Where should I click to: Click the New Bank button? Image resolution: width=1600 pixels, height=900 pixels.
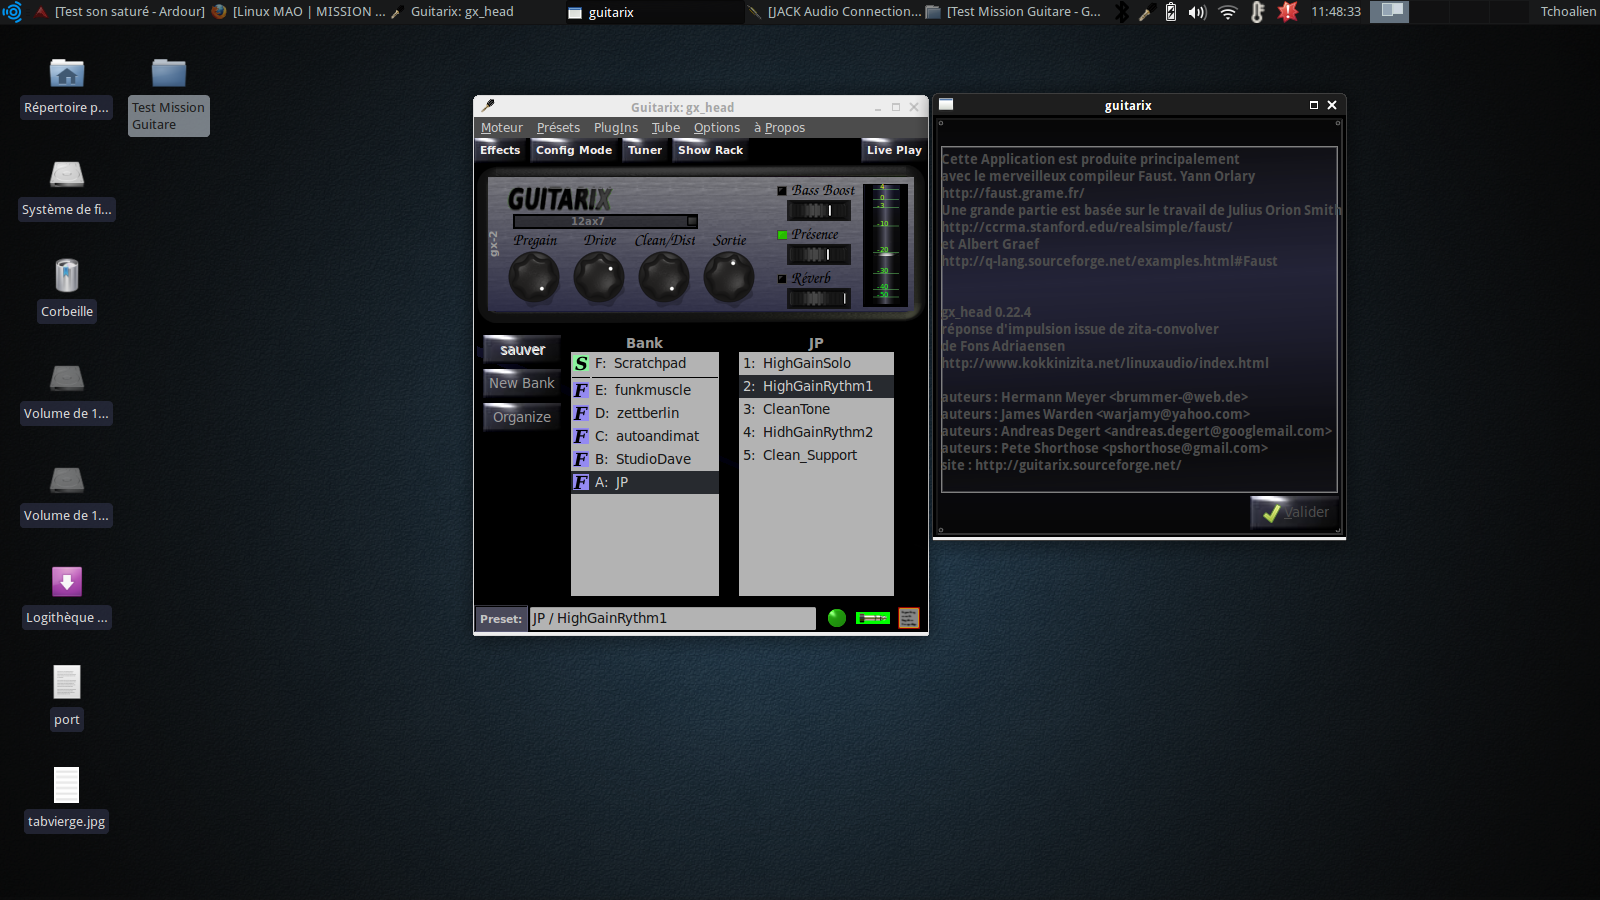click(522, 383)
